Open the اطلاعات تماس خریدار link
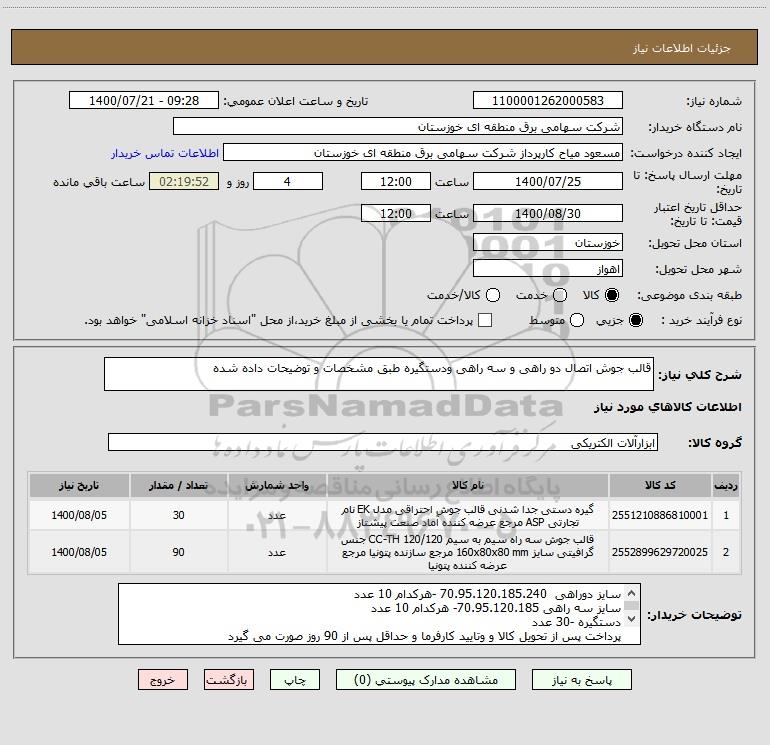The image size is (770, 745). tap(165, 153)
